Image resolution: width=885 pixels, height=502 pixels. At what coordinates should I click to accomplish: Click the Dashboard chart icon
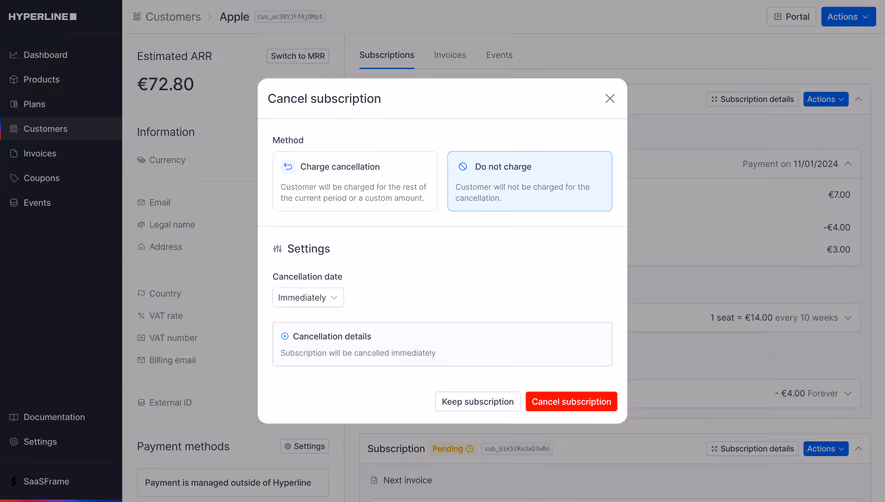coord(14,55)
